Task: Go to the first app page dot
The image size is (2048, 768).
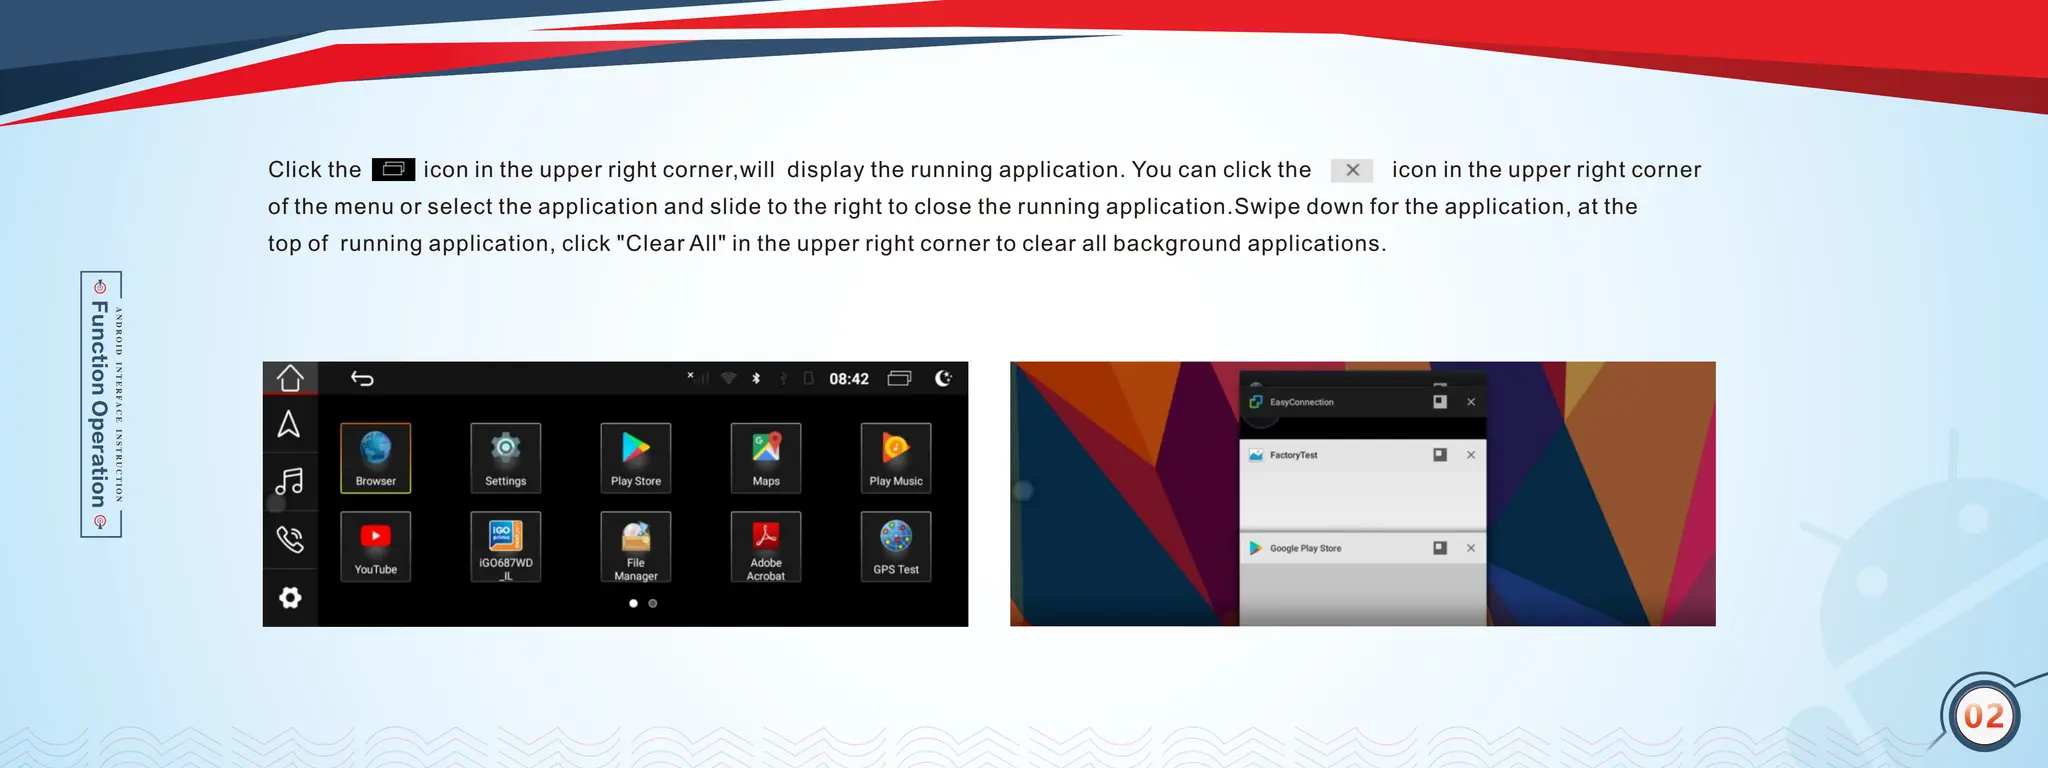Action: [x=633, y=603]
